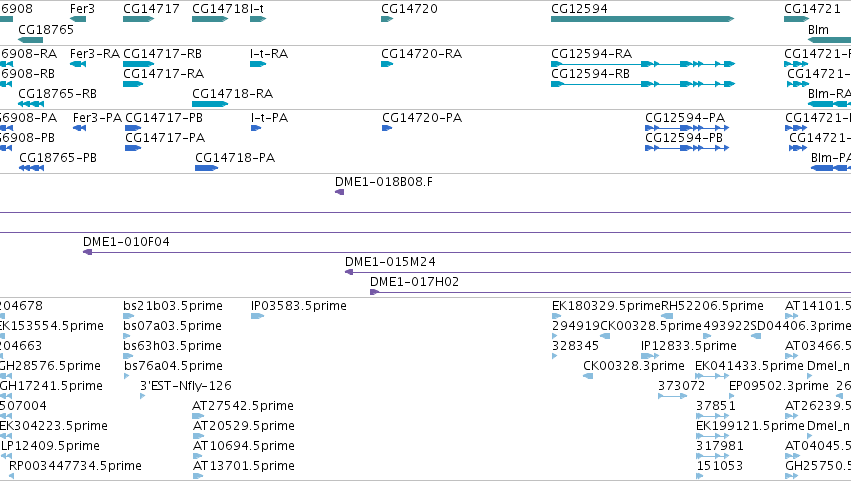Select the DME1-018B08.F purple marker
Screen dimensions: 851x481
click(340, 192)
